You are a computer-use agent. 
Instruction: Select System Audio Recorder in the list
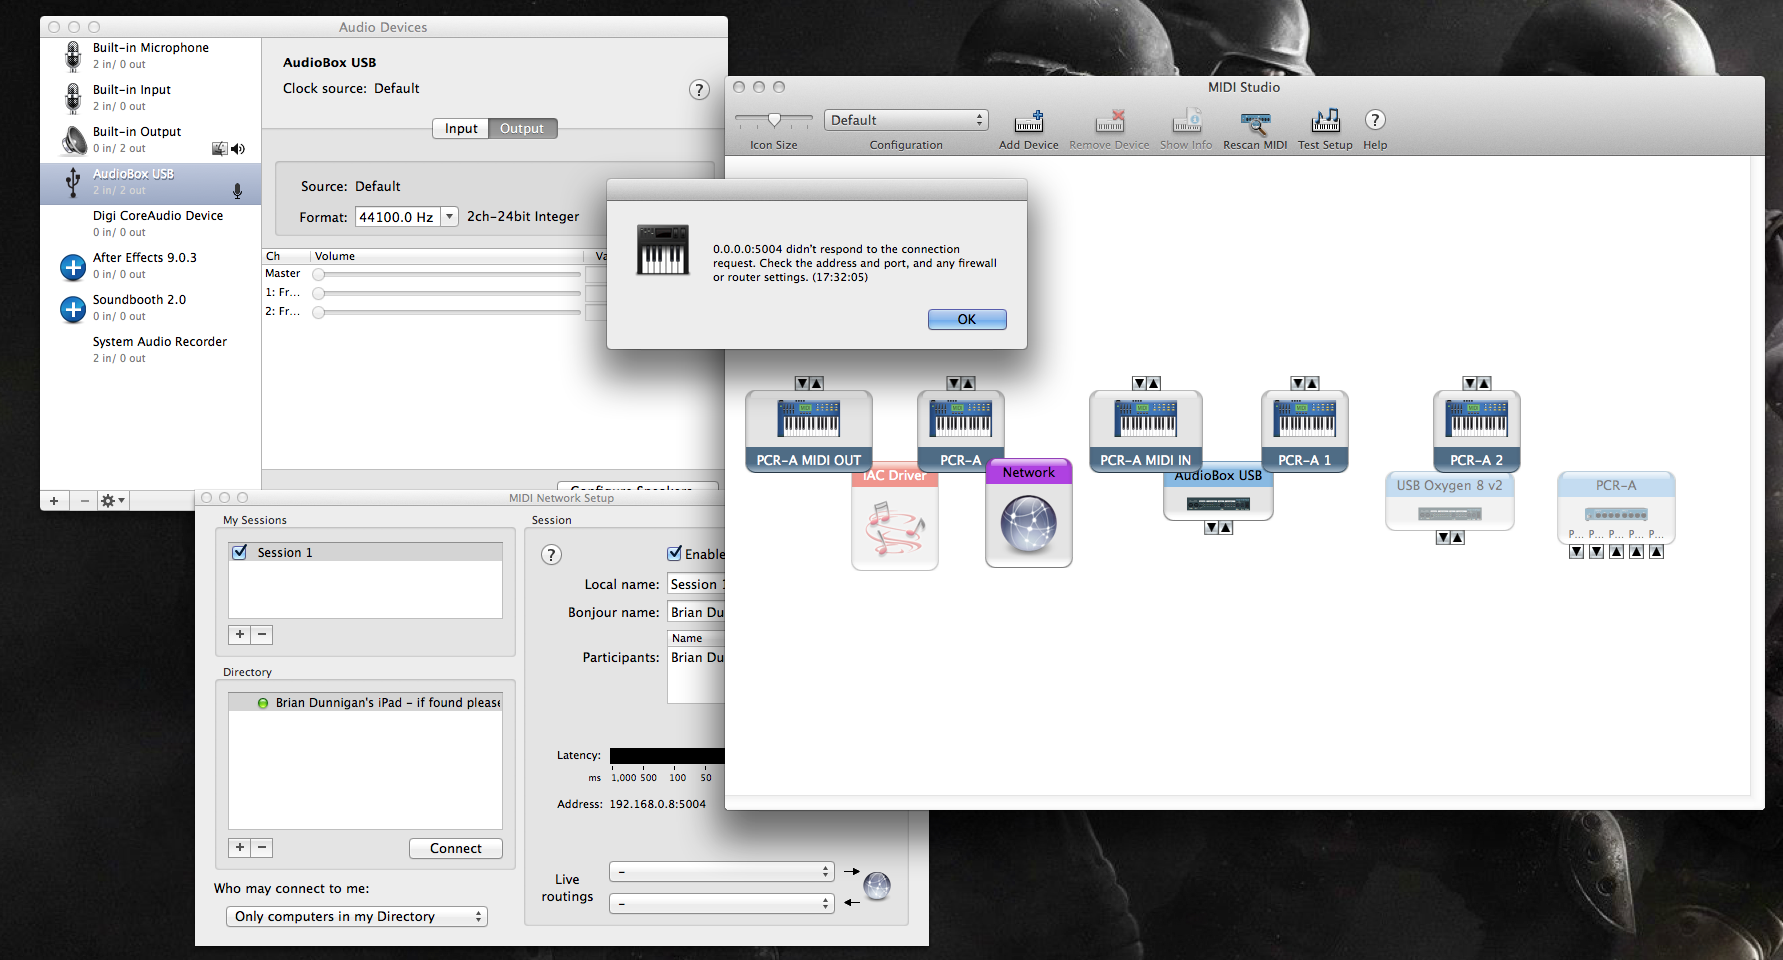(x=151, y=350)
